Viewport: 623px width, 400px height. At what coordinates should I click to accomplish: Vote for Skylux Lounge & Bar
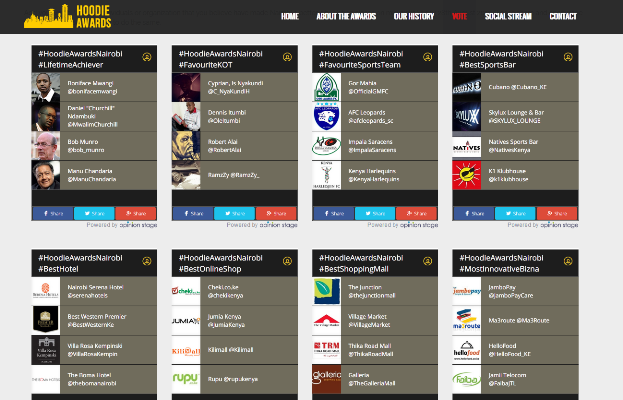pos(515,116)
